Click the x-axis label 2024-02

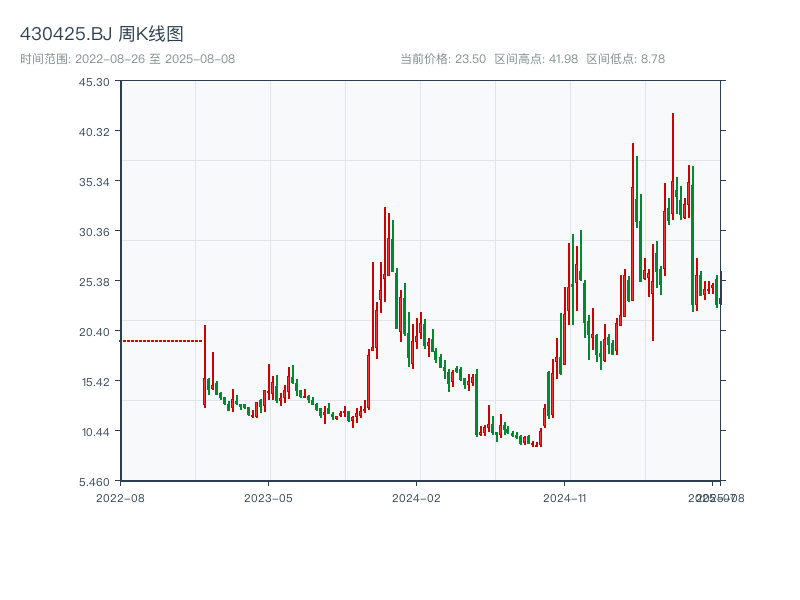[416, 498]
